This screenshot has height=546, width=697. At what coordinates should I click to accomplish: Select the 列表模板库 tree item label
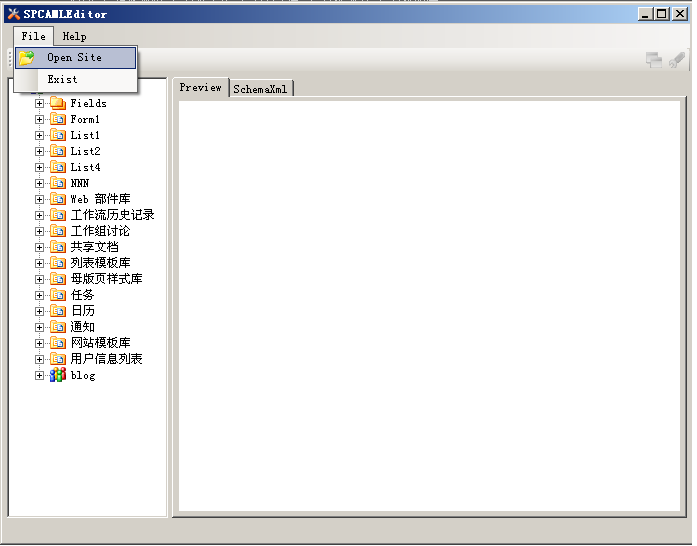coord(100,263)
